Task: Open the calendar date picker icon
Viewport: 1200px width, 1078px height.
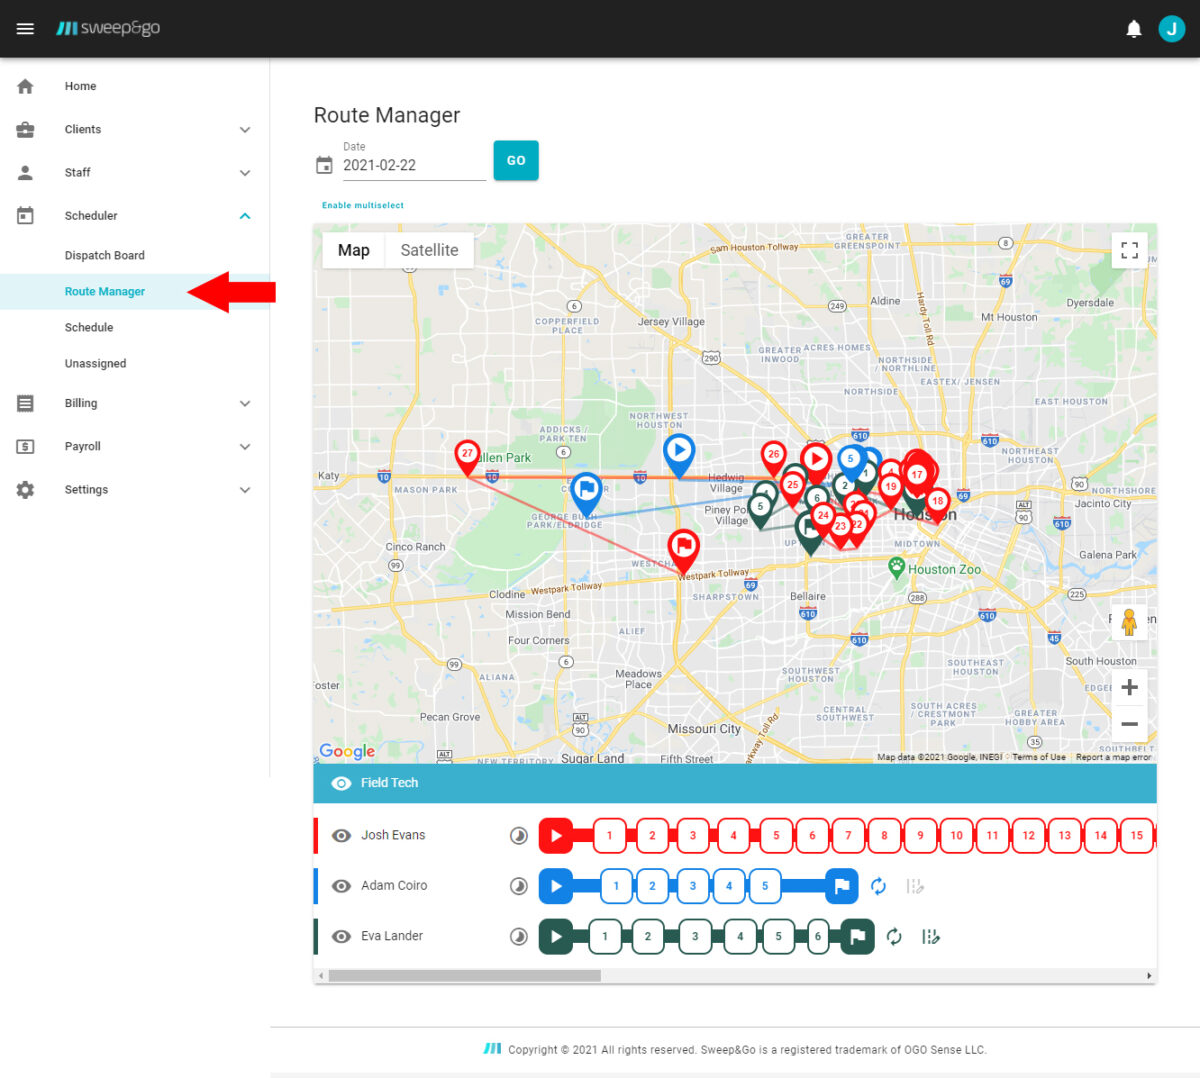Action: [324, 165]
